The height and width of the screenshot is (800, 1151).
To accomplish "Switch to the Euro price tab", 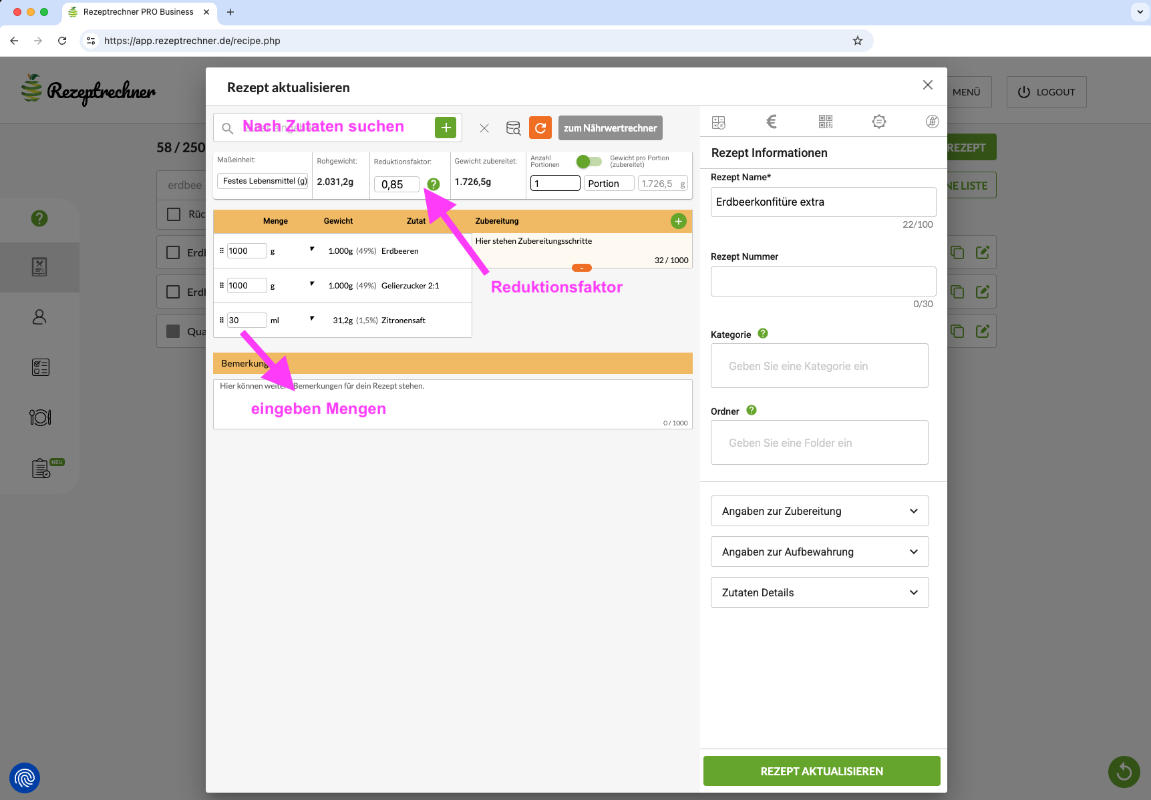I will [x=771, y=122].
